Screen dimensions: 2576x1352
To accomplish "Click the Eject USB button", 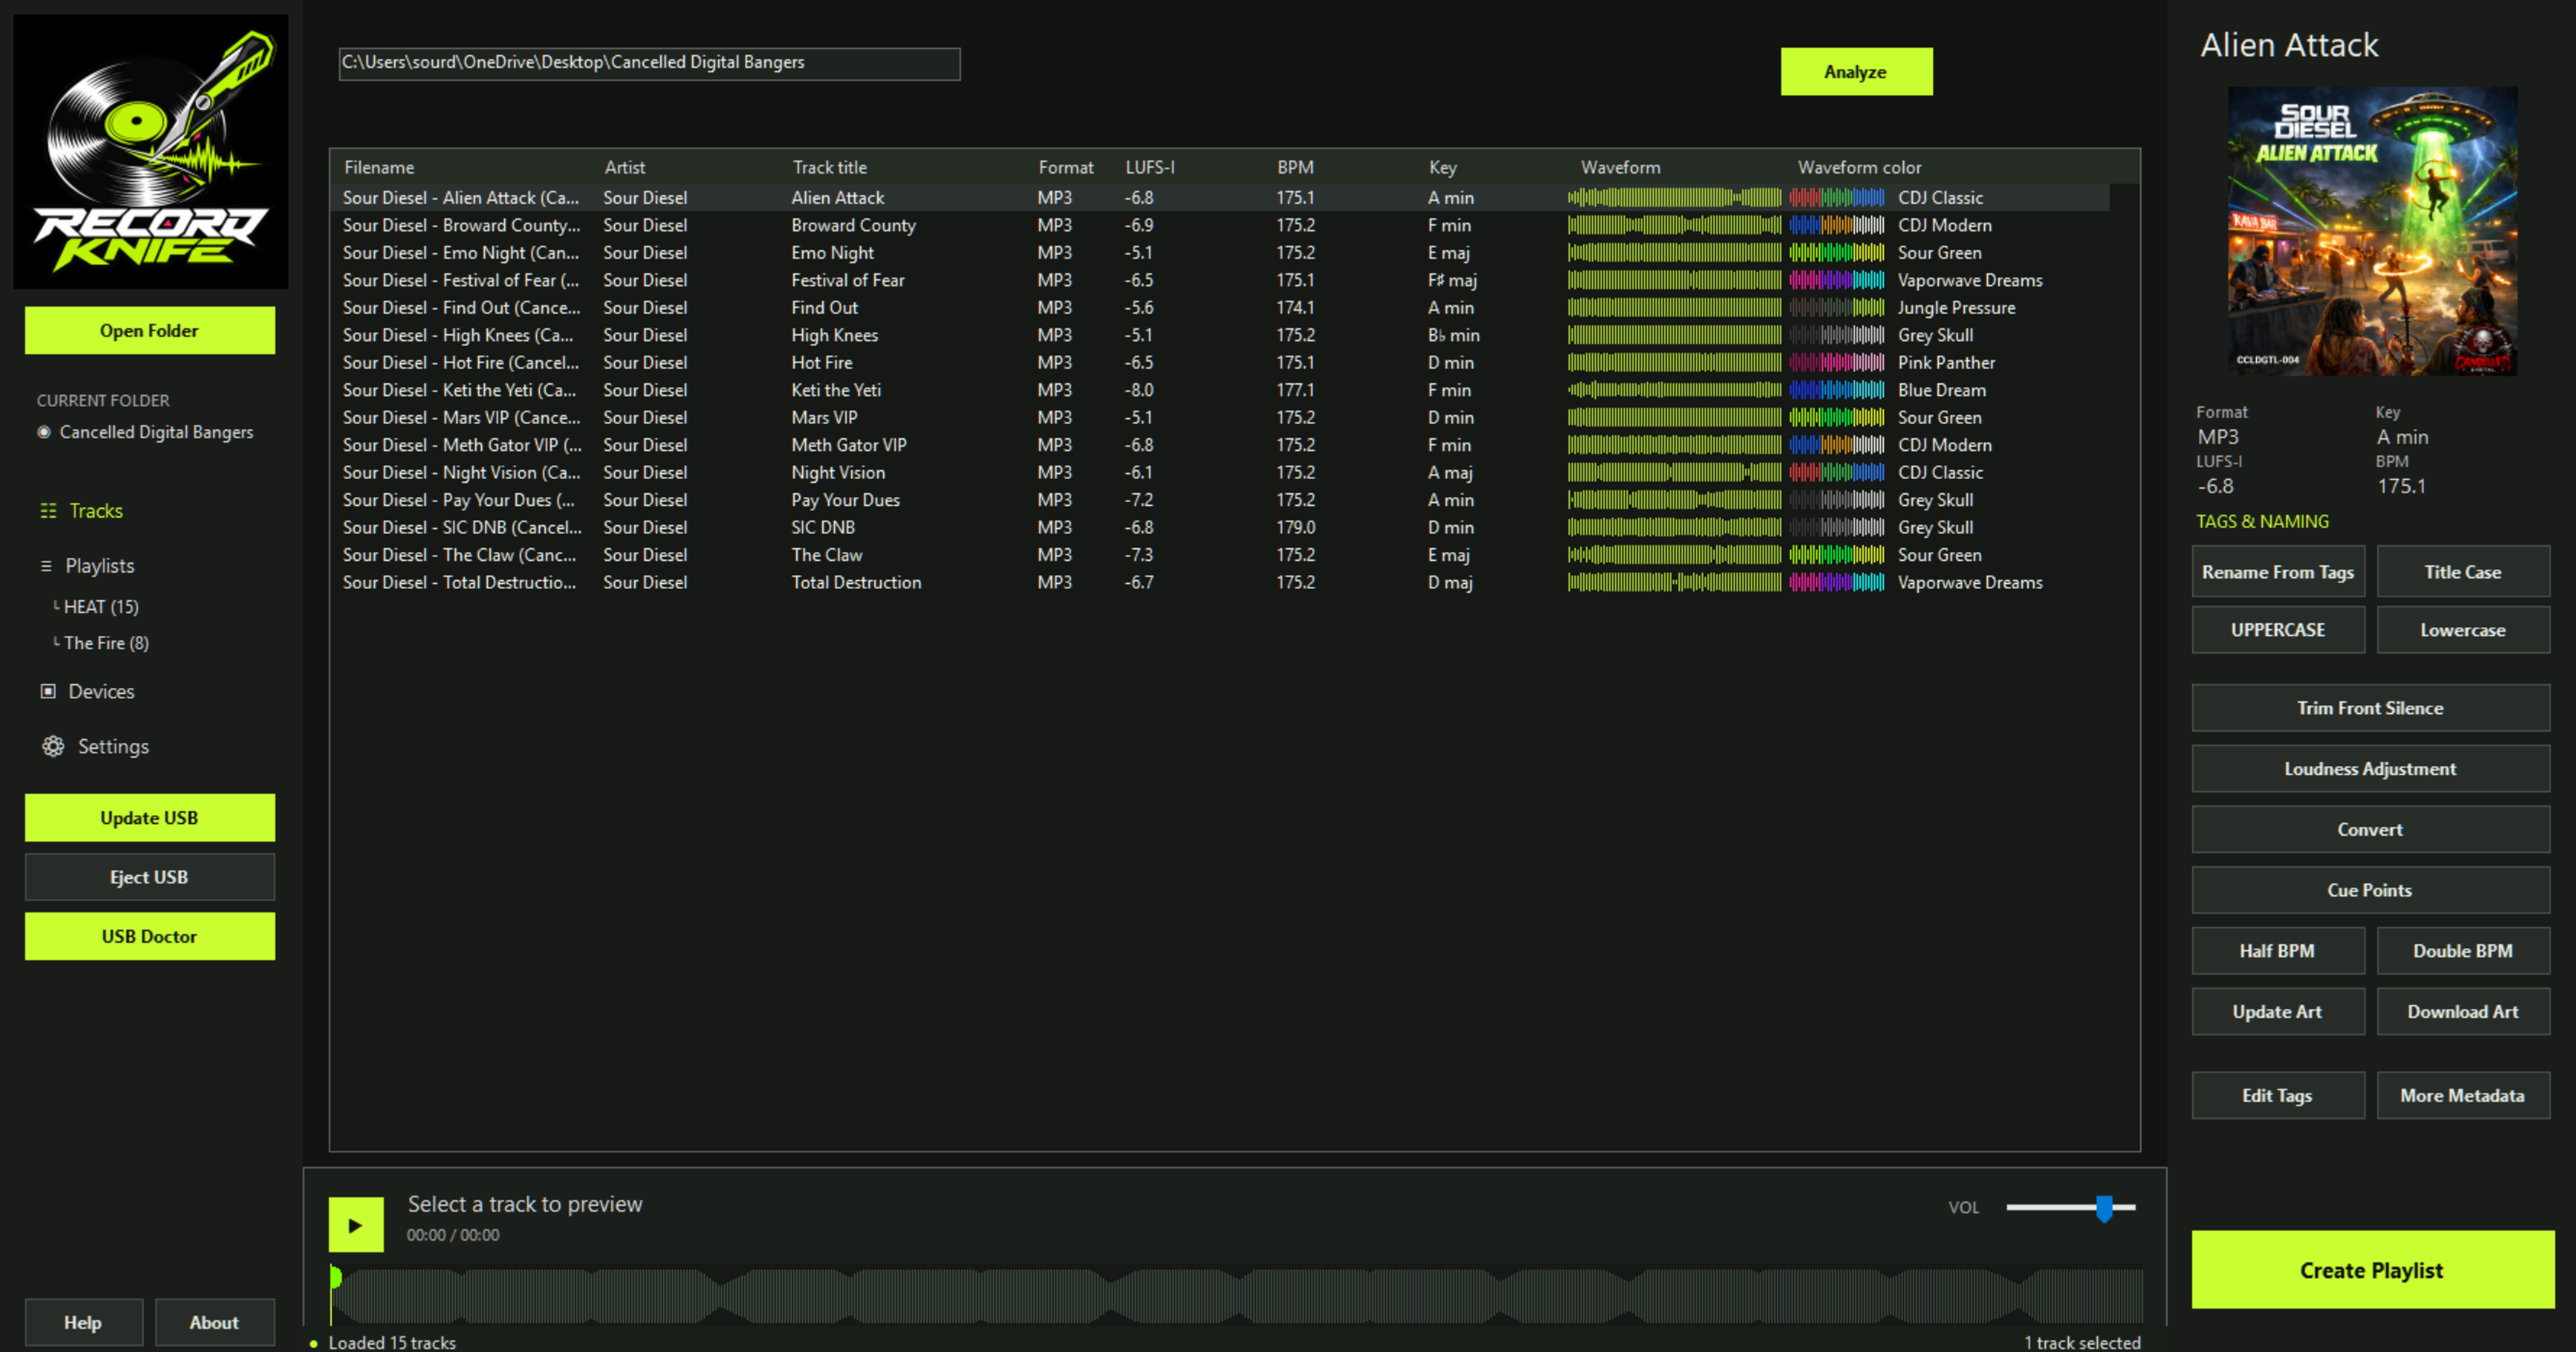I will 150,877.
